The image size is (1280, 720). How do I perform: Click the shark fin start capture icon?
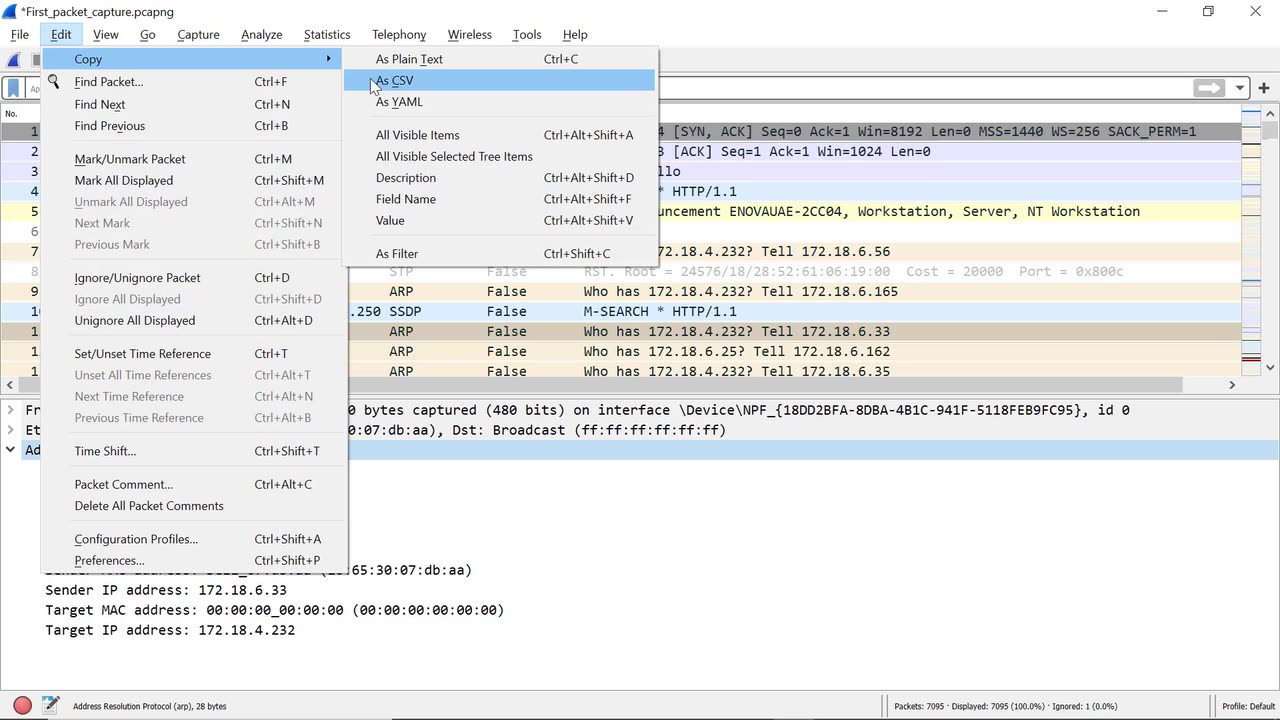(14, 60)
